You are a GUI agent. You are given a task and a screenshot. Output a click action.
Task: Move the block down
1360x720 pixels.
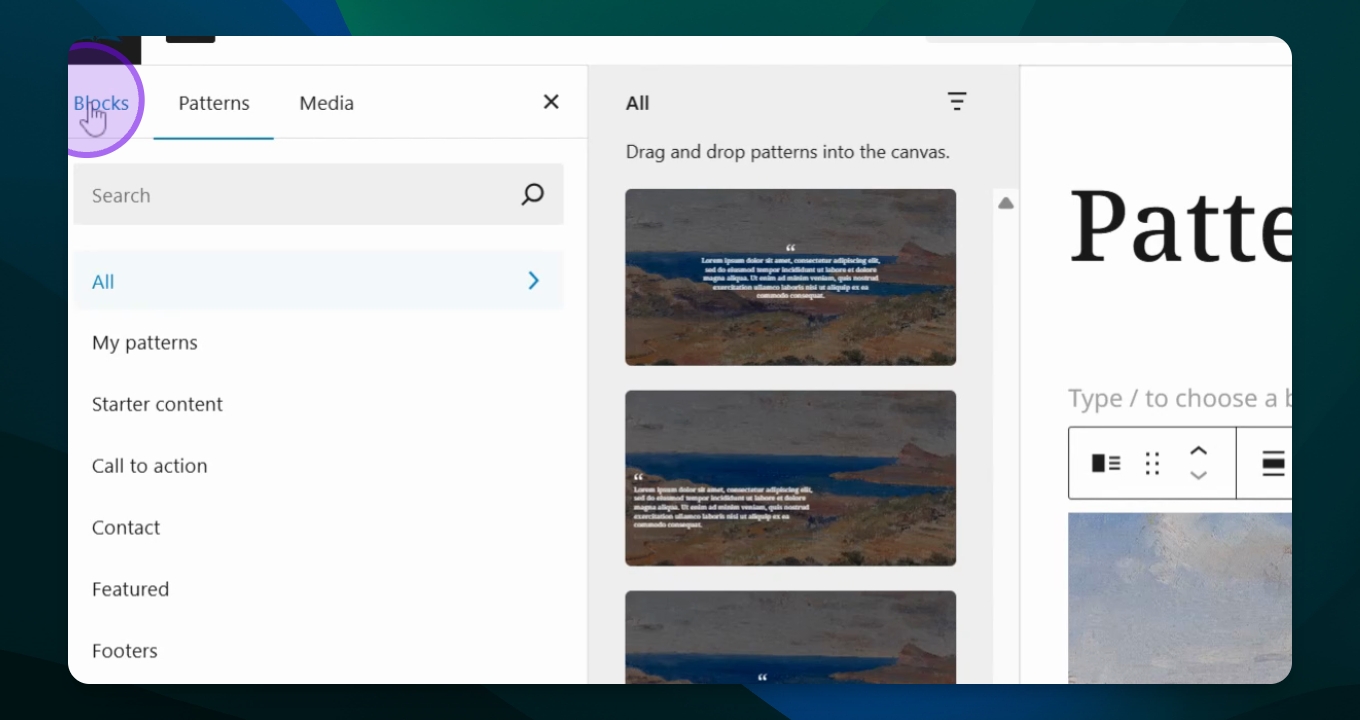(x=1198, y=475)
